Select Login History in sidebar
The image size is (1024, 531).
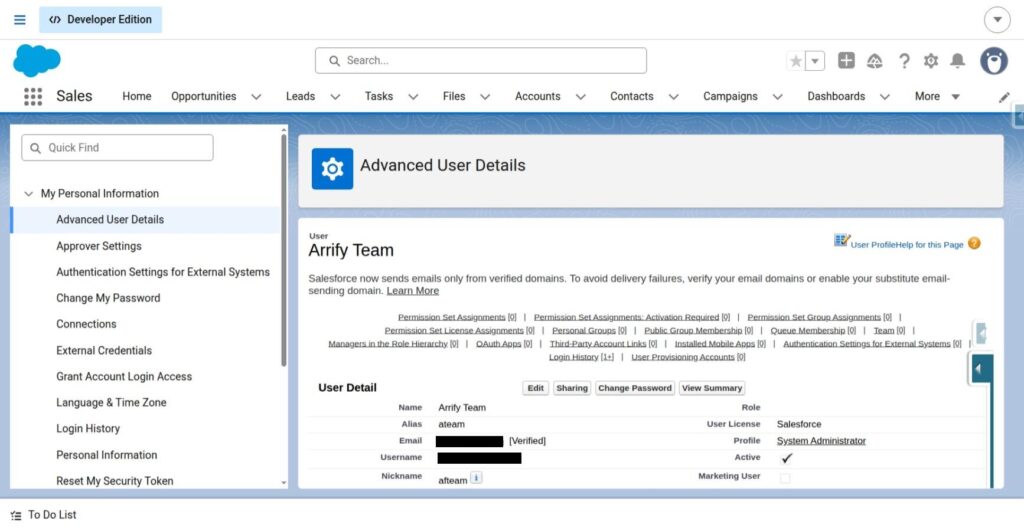point(88,429)
